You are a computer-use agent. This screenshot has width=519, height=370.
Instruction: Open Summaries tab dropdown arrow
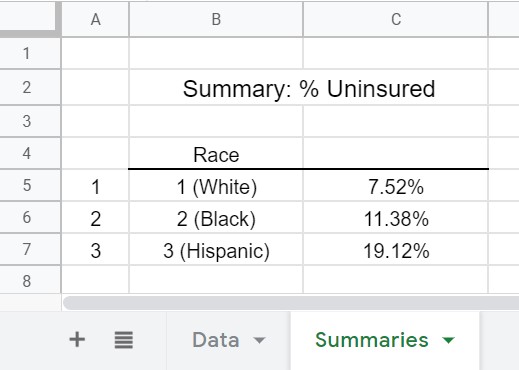pyautogui.click(x=448, y=340)
